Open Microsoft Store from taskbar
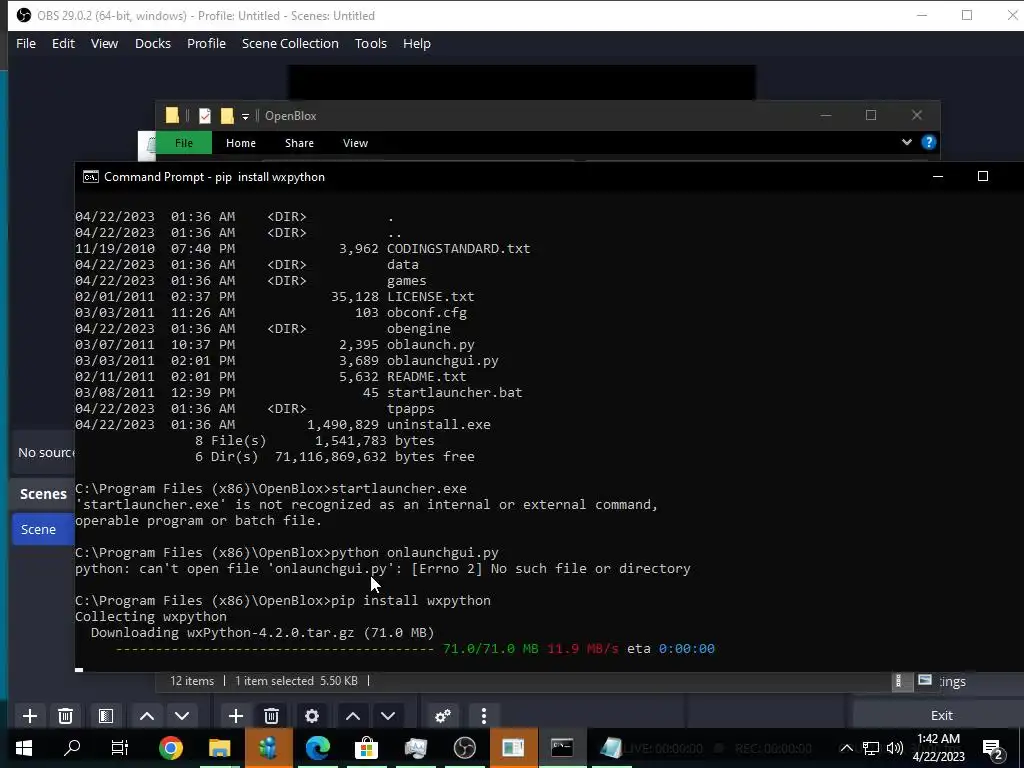 pos(366,748)
